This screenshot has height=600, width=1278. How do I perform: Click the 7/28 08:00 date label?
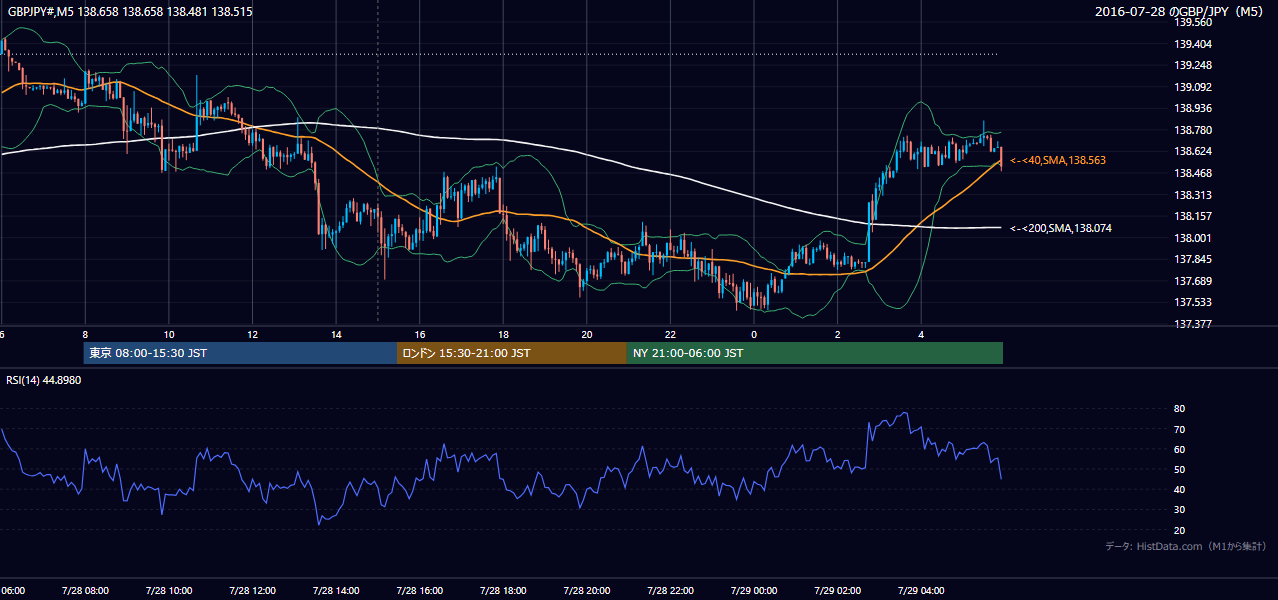(x=85, y=590)
